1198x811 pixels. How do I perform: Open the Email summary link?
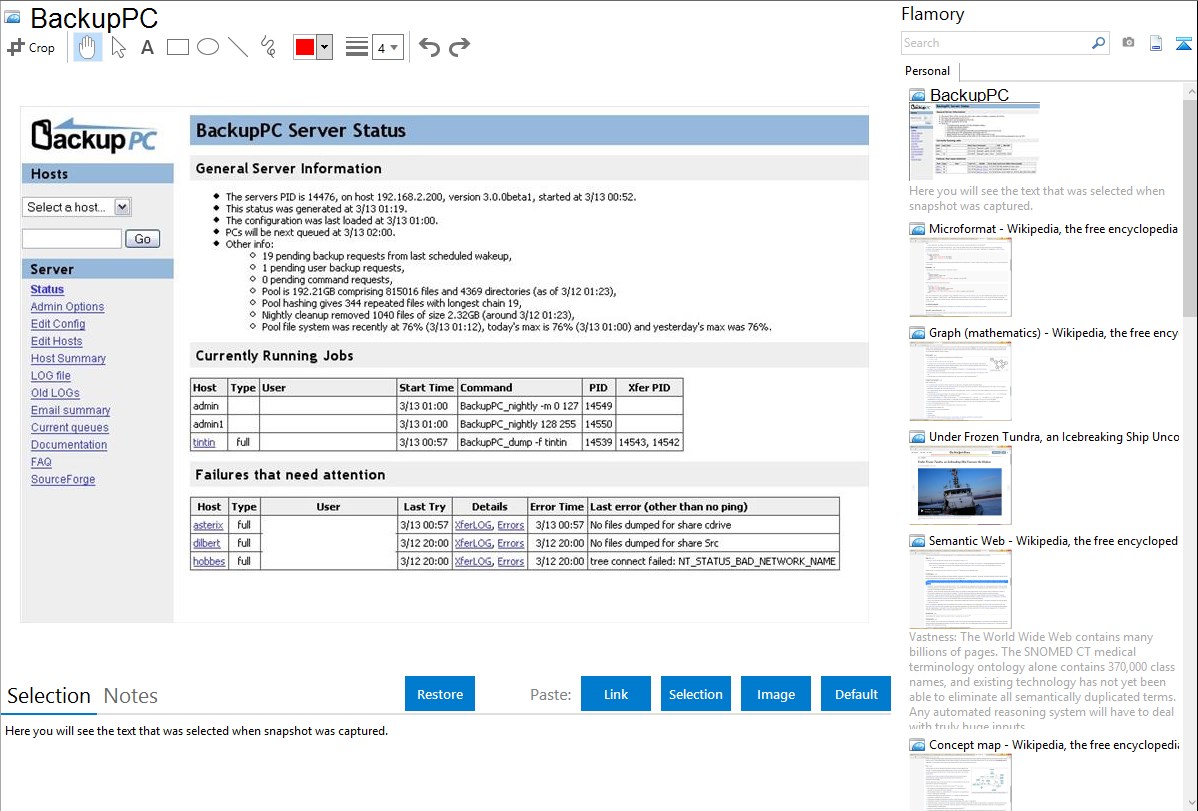(70, 410)
